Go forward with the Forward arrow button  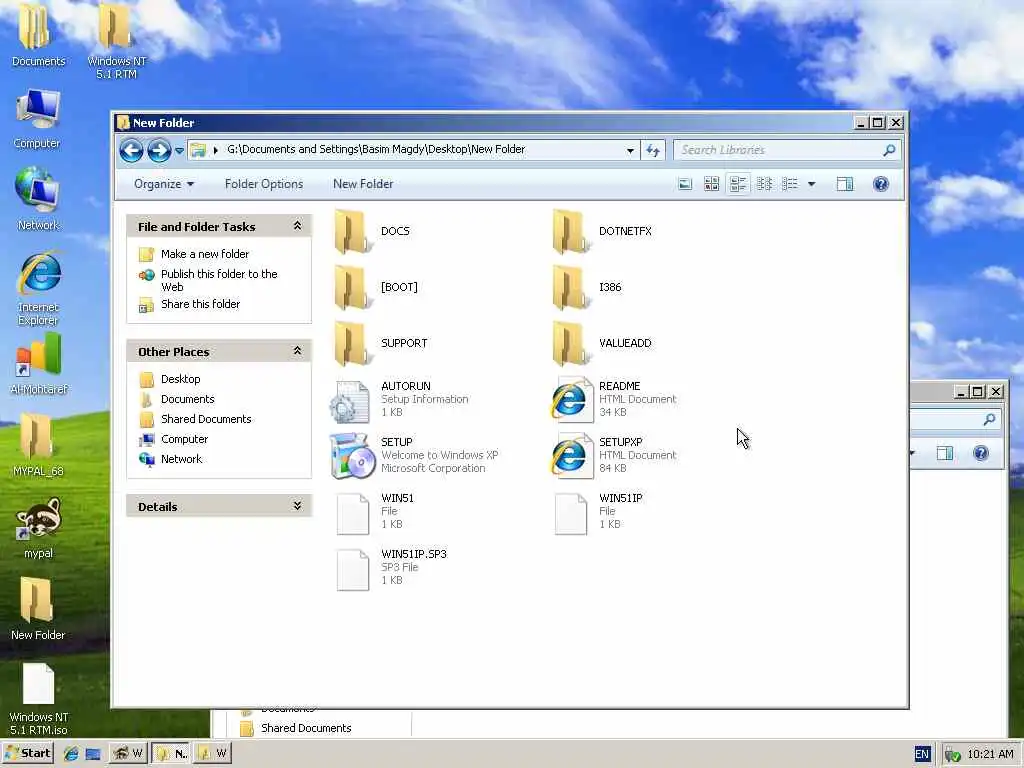[159, 150]
